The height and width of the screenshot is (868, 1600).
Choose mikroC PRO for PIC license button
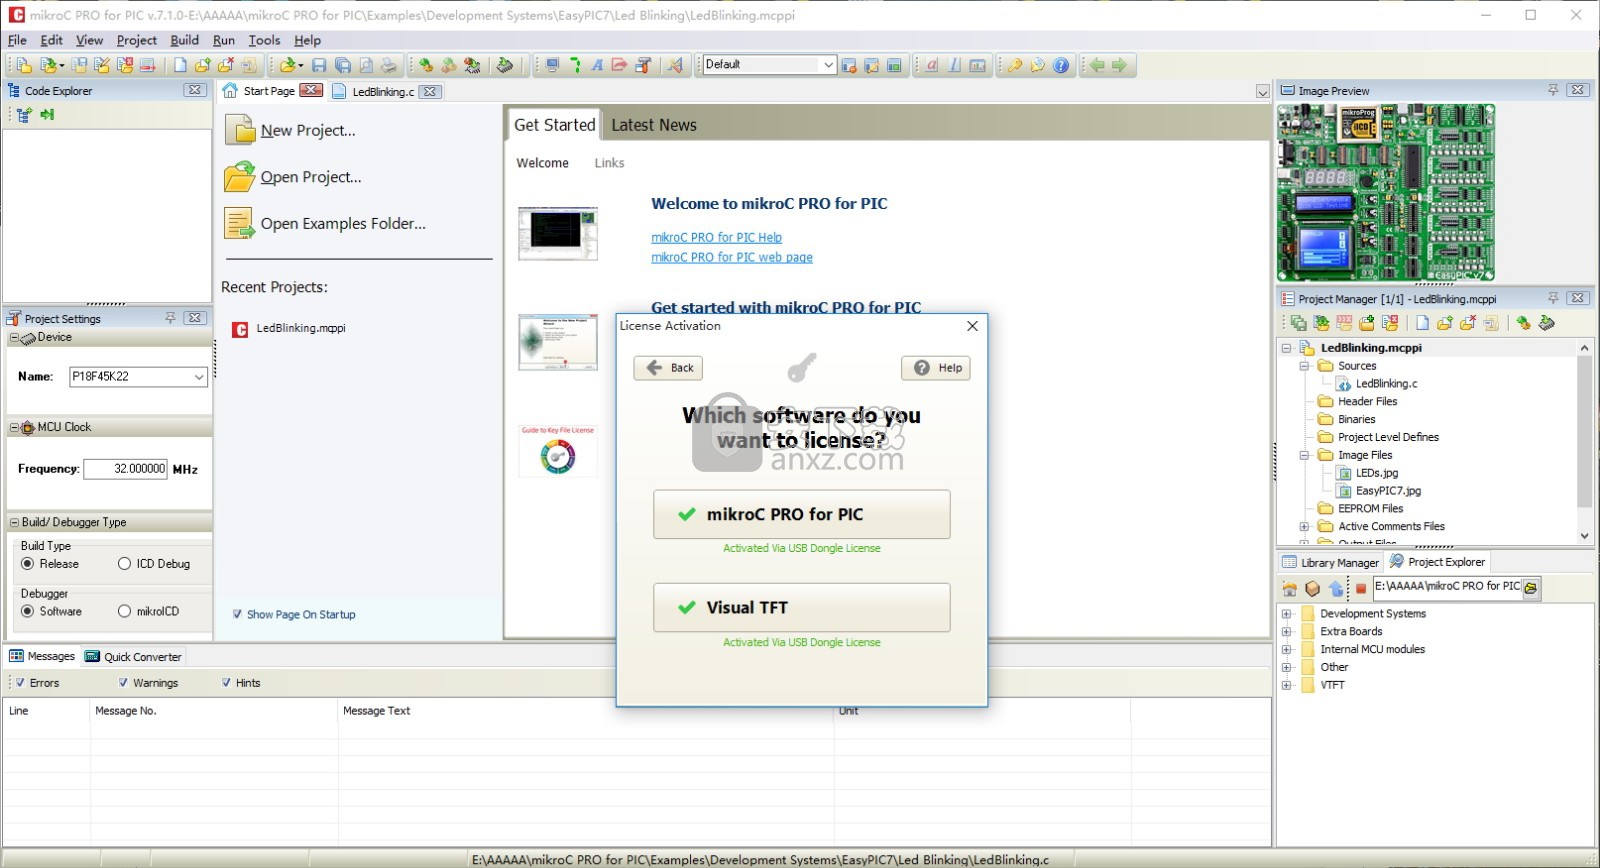point(802,514)
